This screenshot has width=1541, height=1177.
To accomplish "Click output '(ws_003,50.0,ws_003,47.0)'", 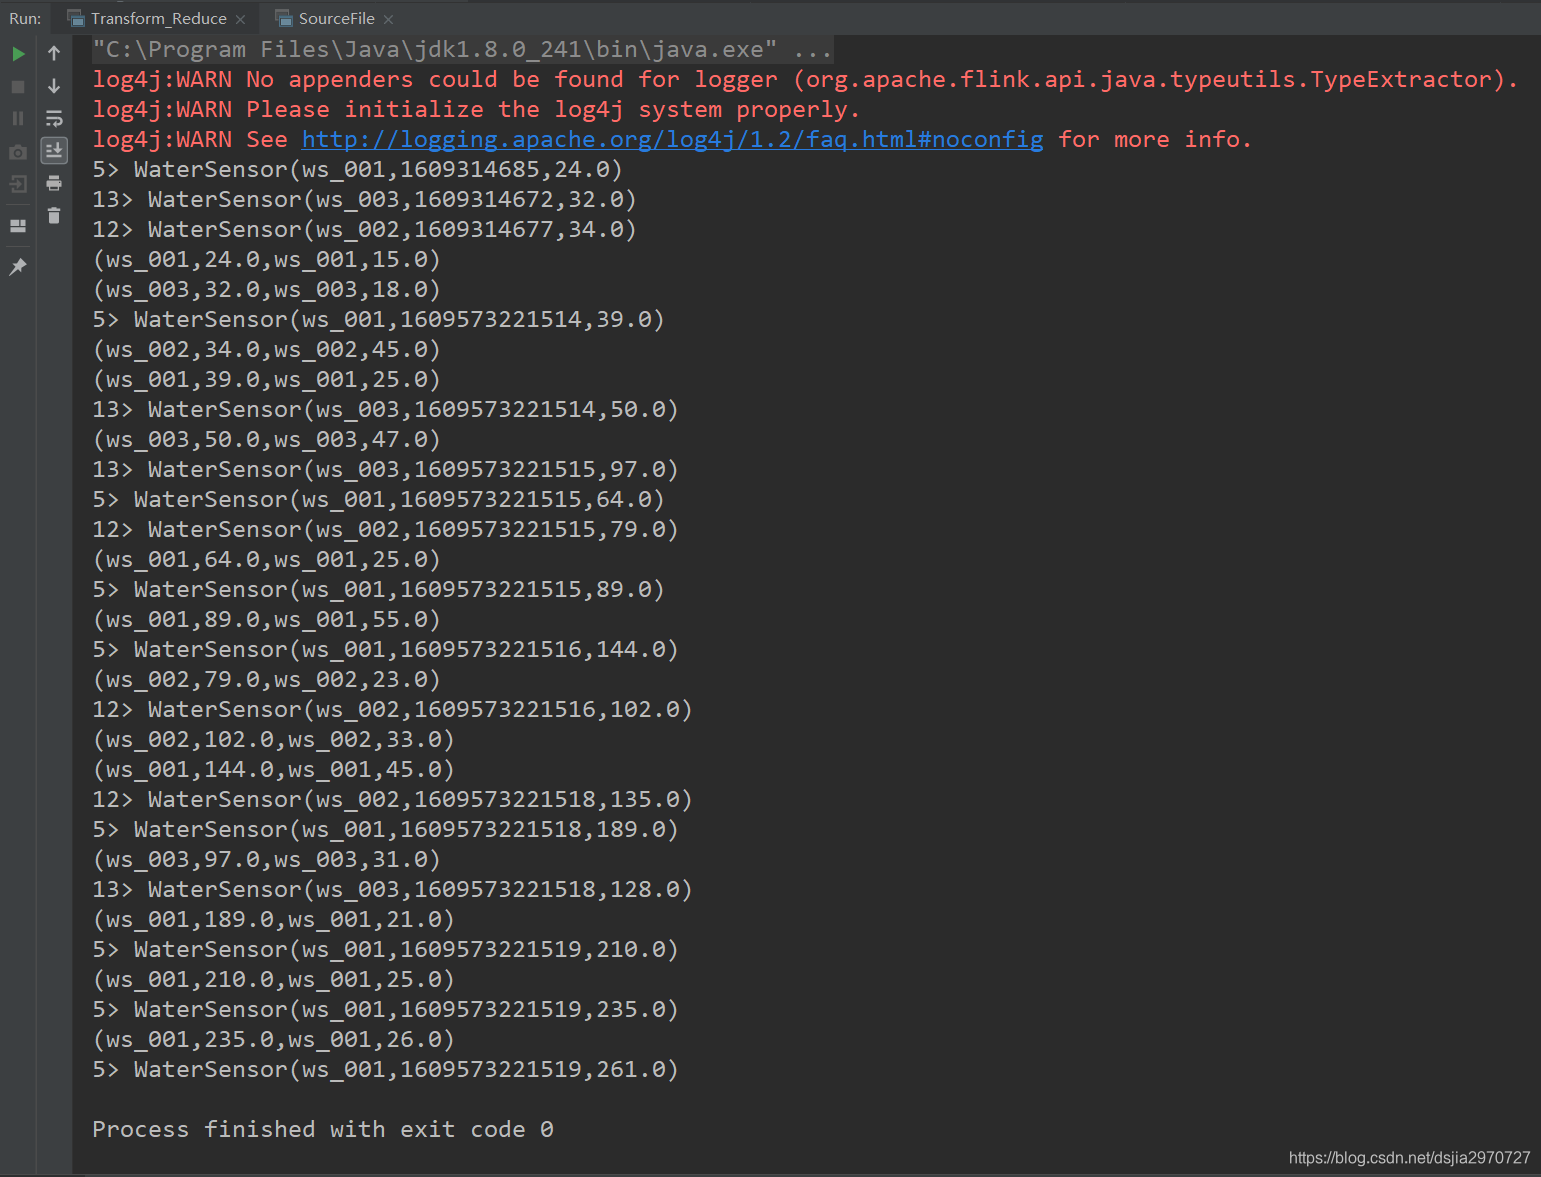I will (266, 439).
